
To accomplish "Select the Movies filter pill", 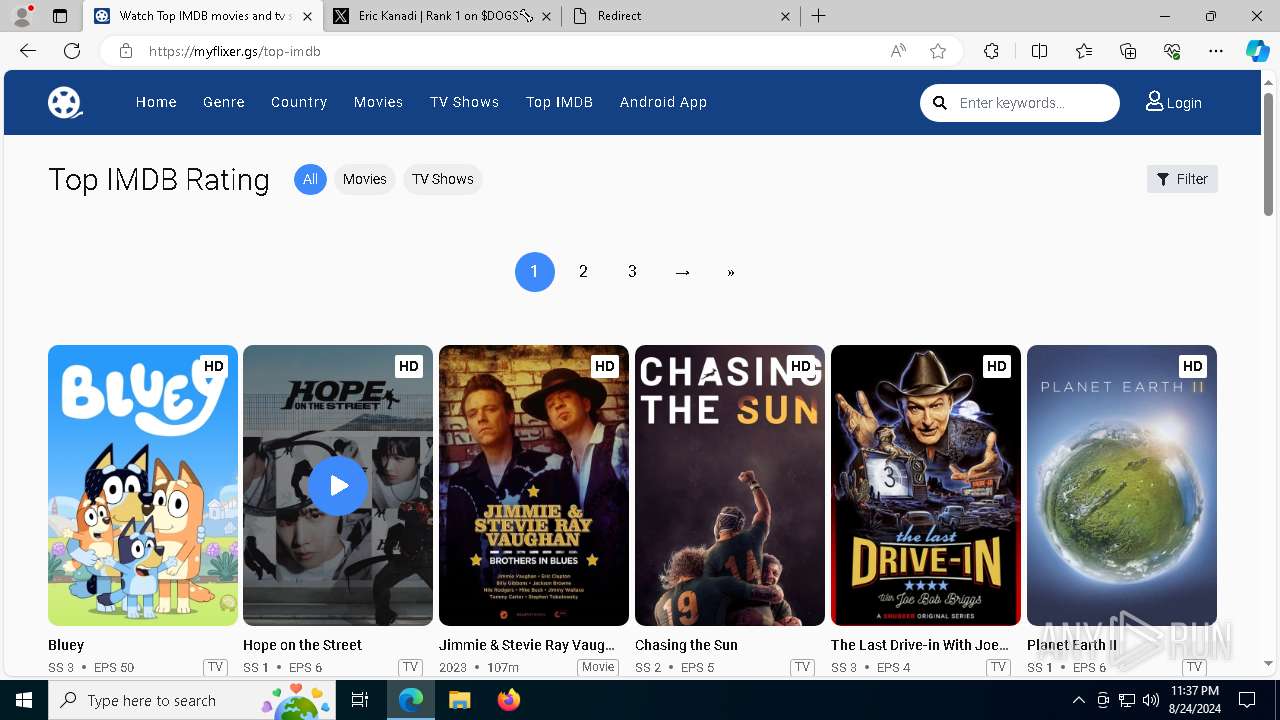I will (364, 179).
